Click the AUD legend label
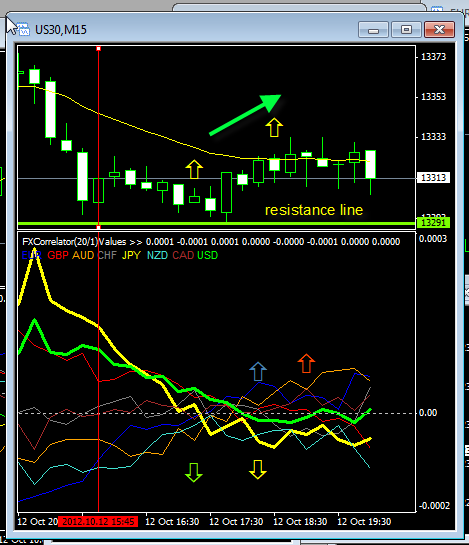This screenshot has height=545, width=469. pos(83,255)
